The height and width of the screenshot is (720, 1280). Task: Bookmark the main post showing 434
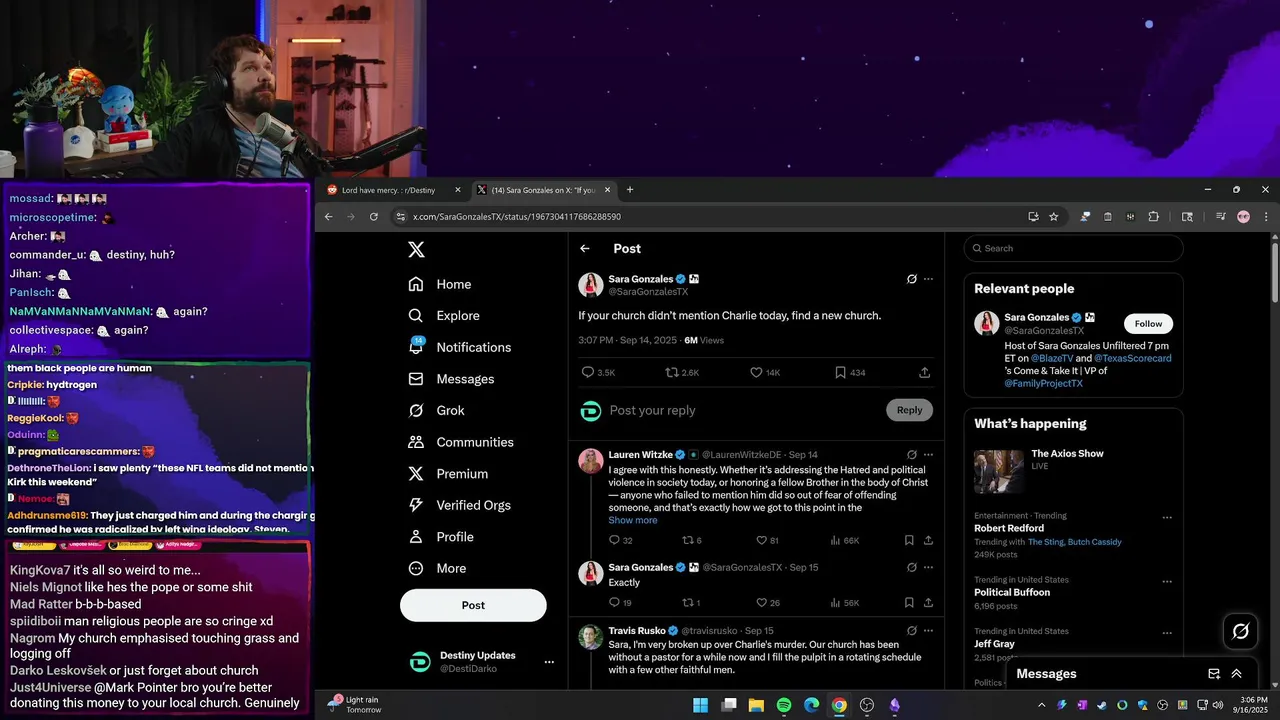pos(840,372)
